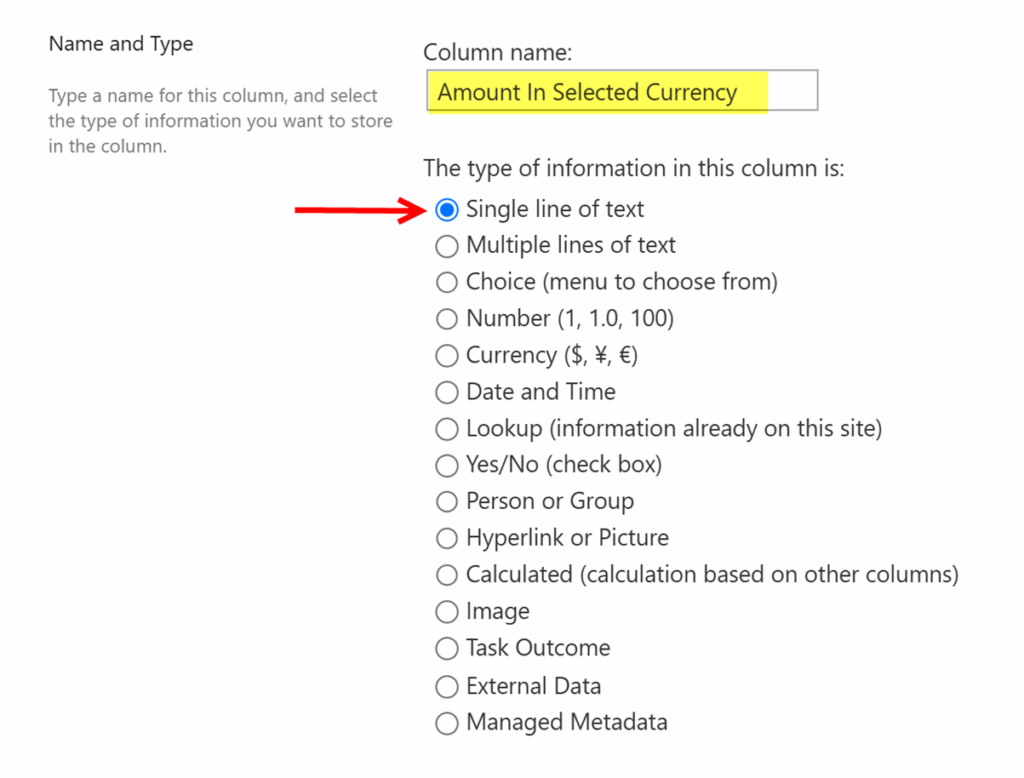Choose the Lookup column type
This screenshot has width=1024, height=778.
447,429
